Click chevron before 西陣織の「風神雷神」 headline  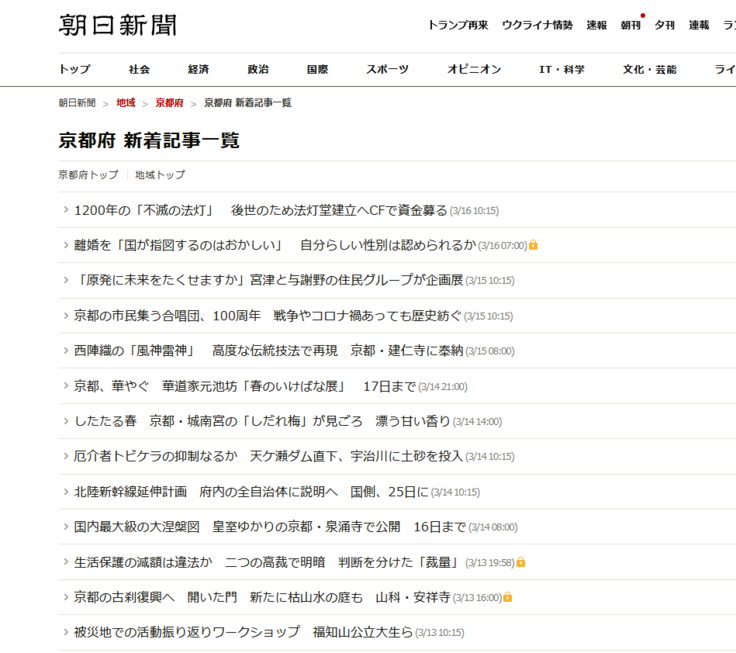click(66, 351)
